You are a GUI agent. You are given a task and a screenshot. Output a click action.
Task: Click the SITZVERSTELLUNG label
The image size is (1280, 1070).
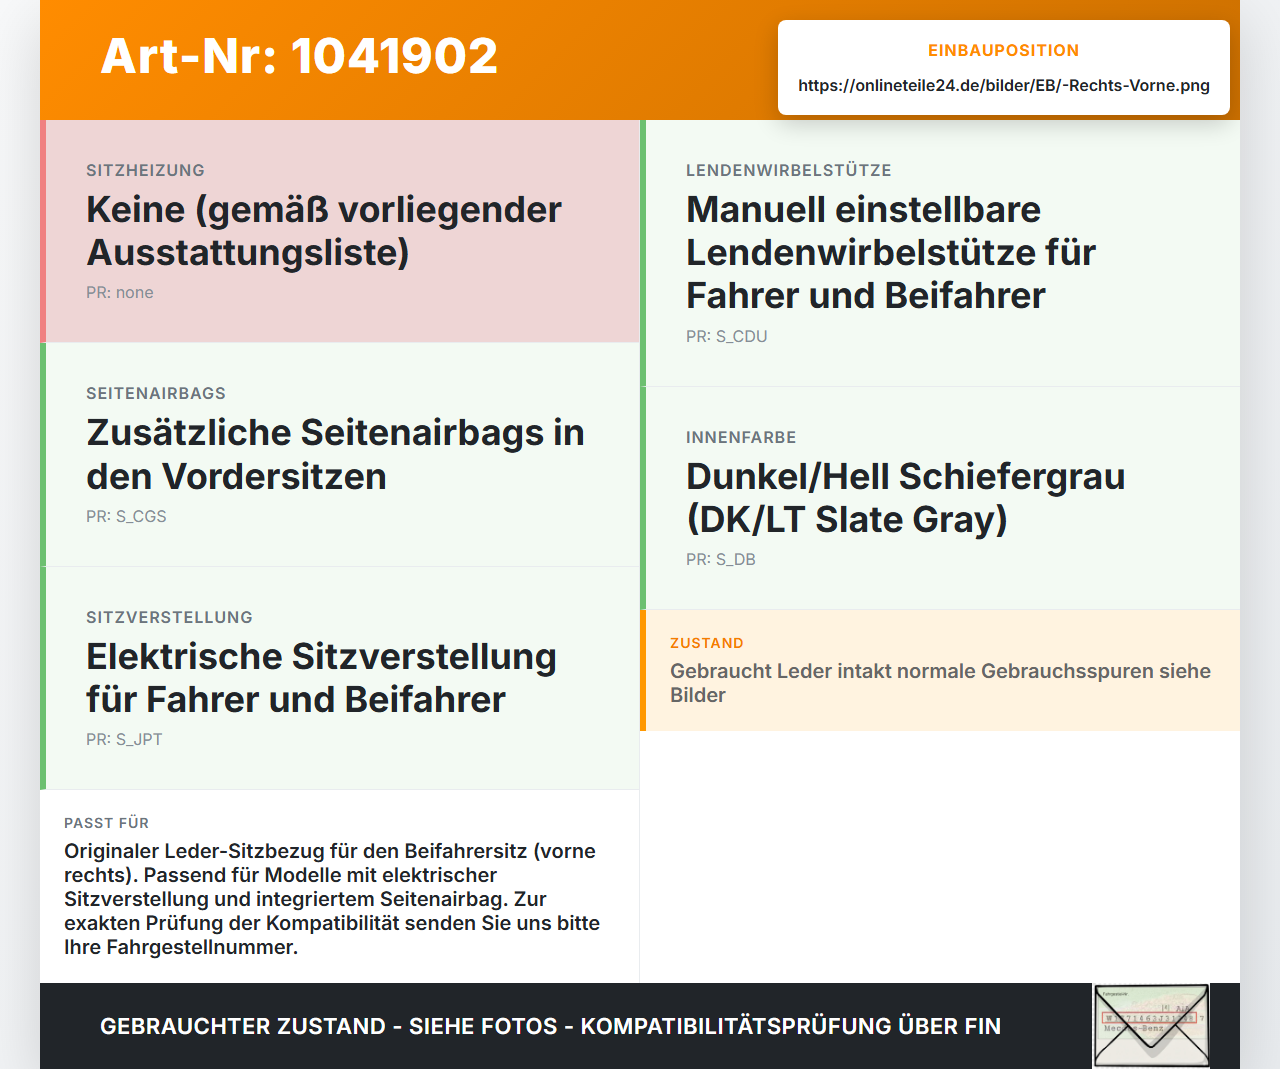tap(169, 617)
